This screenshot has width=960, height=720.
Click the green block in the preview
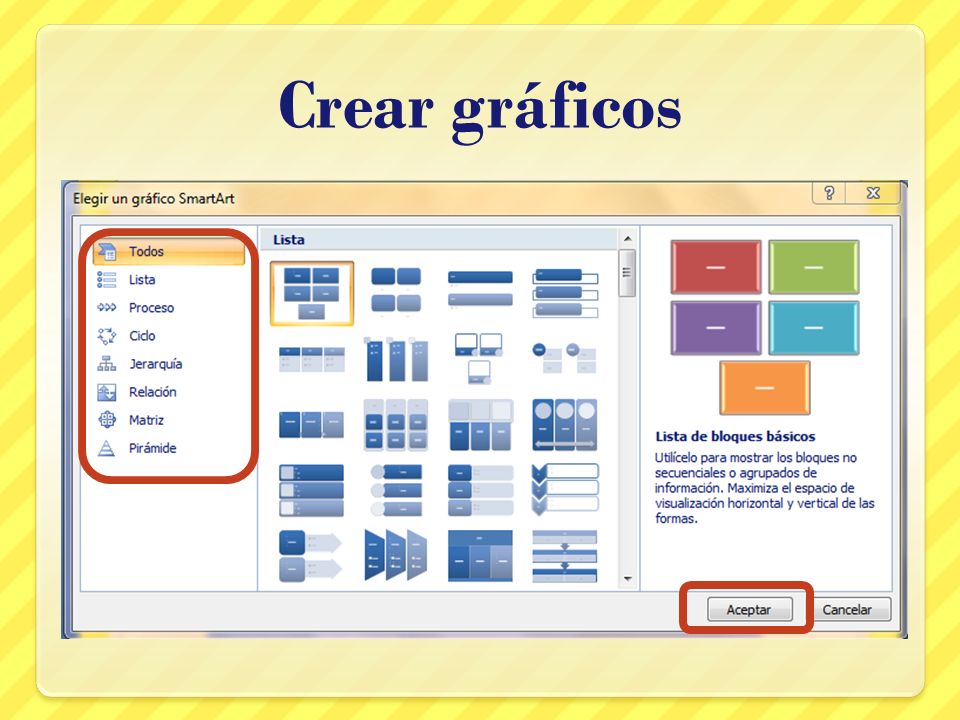pos(814,267)
